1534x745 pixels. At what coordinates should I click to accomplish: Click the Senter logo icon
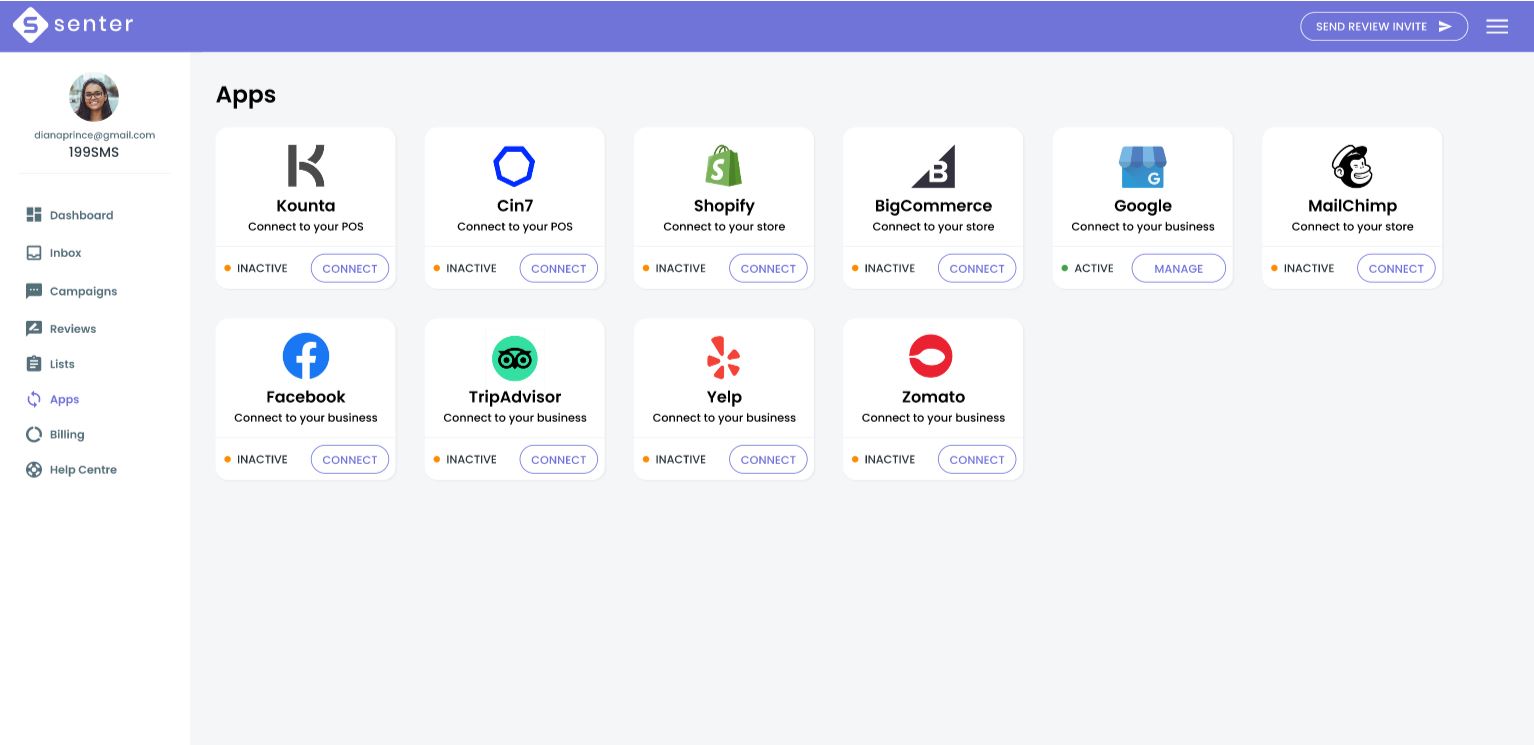click(30, 25)
